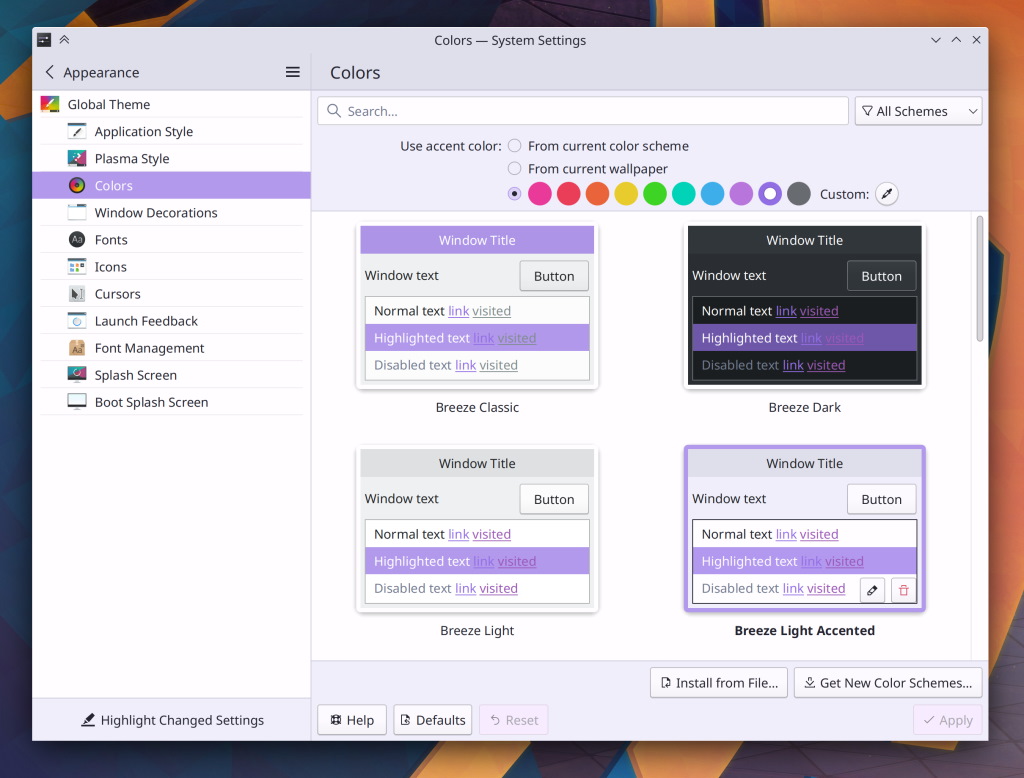Viewport: 1024px width, 778px height.
Task: Open the sidebar hamburger menu
Action: (293, 72)
